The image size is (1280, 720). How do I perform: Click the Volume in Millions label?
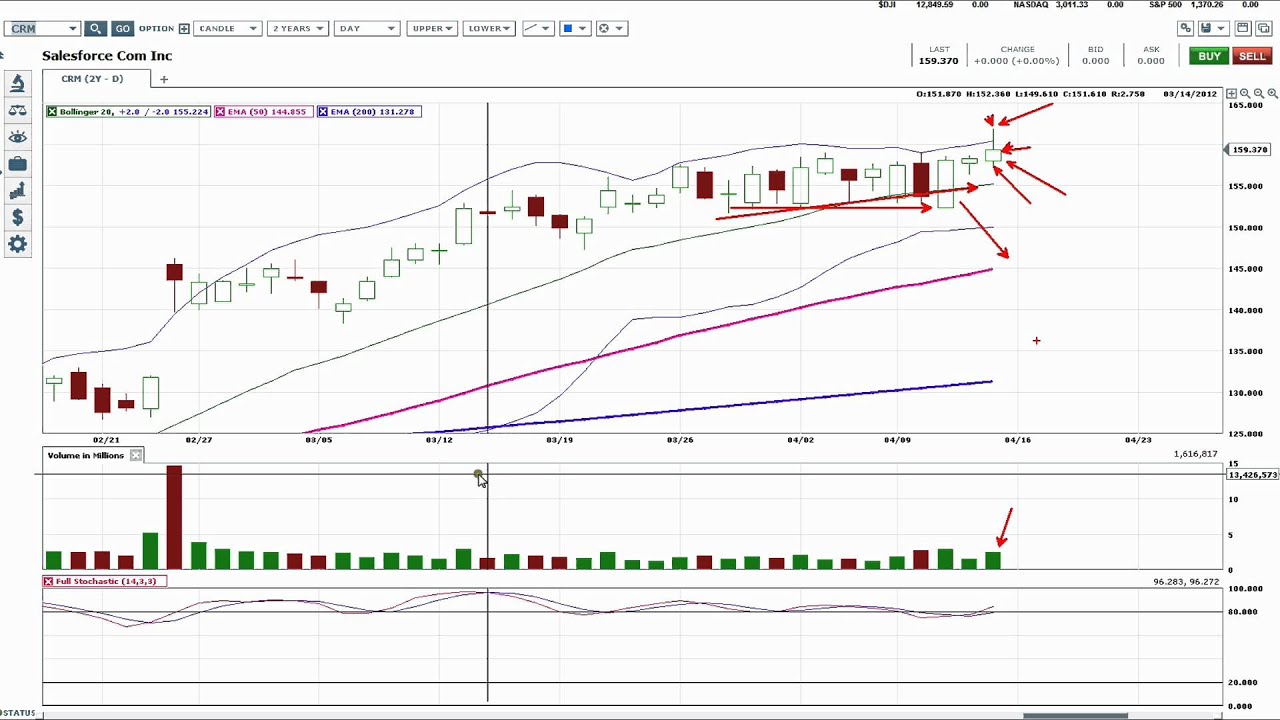(86, 456)
